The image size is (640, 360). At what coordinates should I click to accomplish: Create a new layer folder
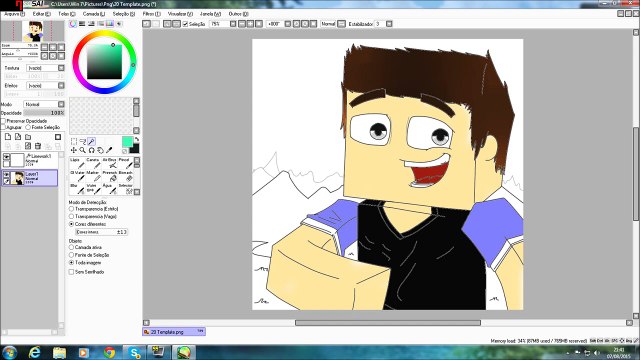28,137
